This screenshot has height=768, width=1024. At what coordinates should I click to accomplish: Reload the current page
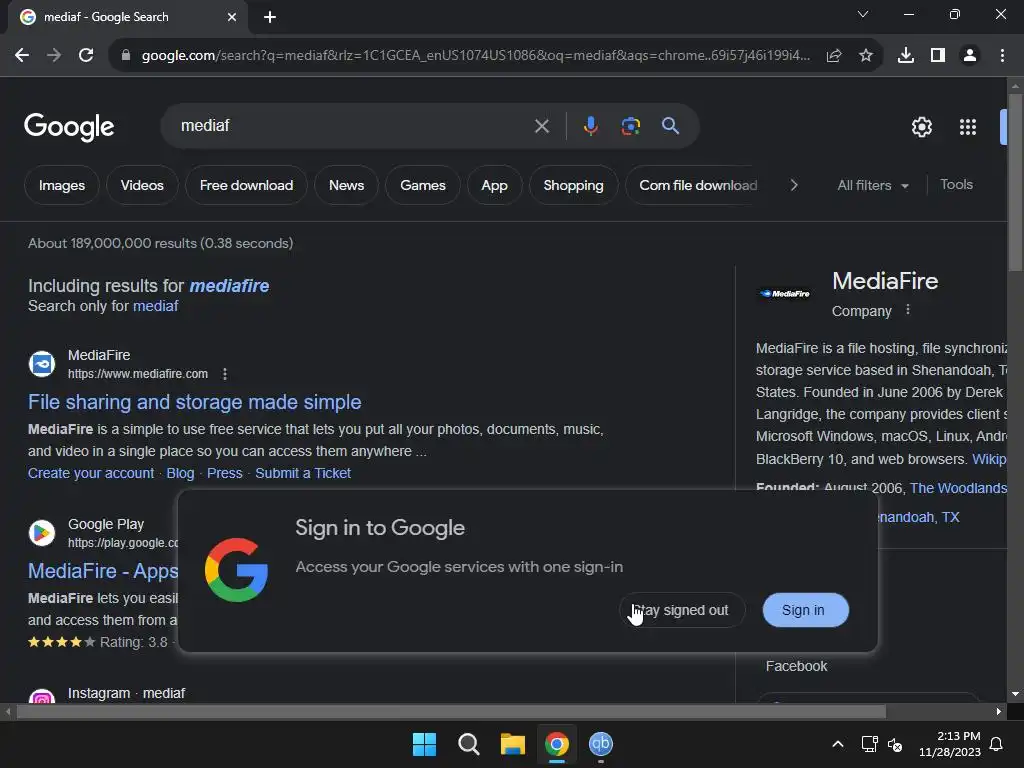coord(86,56)
